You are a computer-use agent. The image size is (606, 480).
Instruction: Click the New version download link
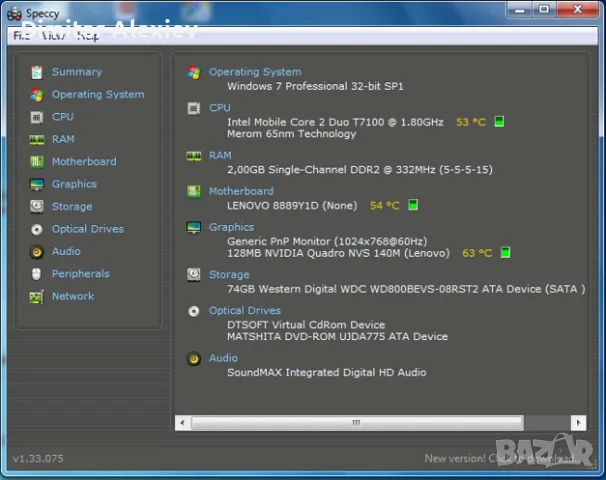pos(502,459)
